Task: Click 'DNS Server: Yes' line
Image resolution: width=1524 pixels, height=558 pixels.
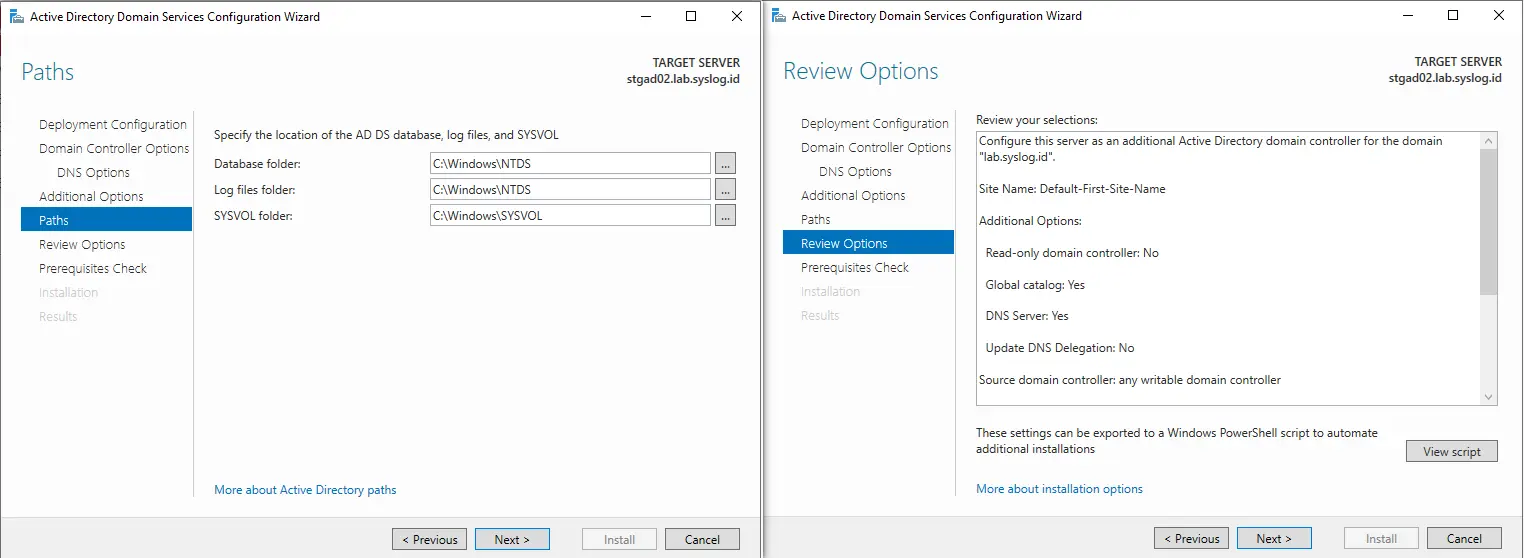Action: [1027, 316]
